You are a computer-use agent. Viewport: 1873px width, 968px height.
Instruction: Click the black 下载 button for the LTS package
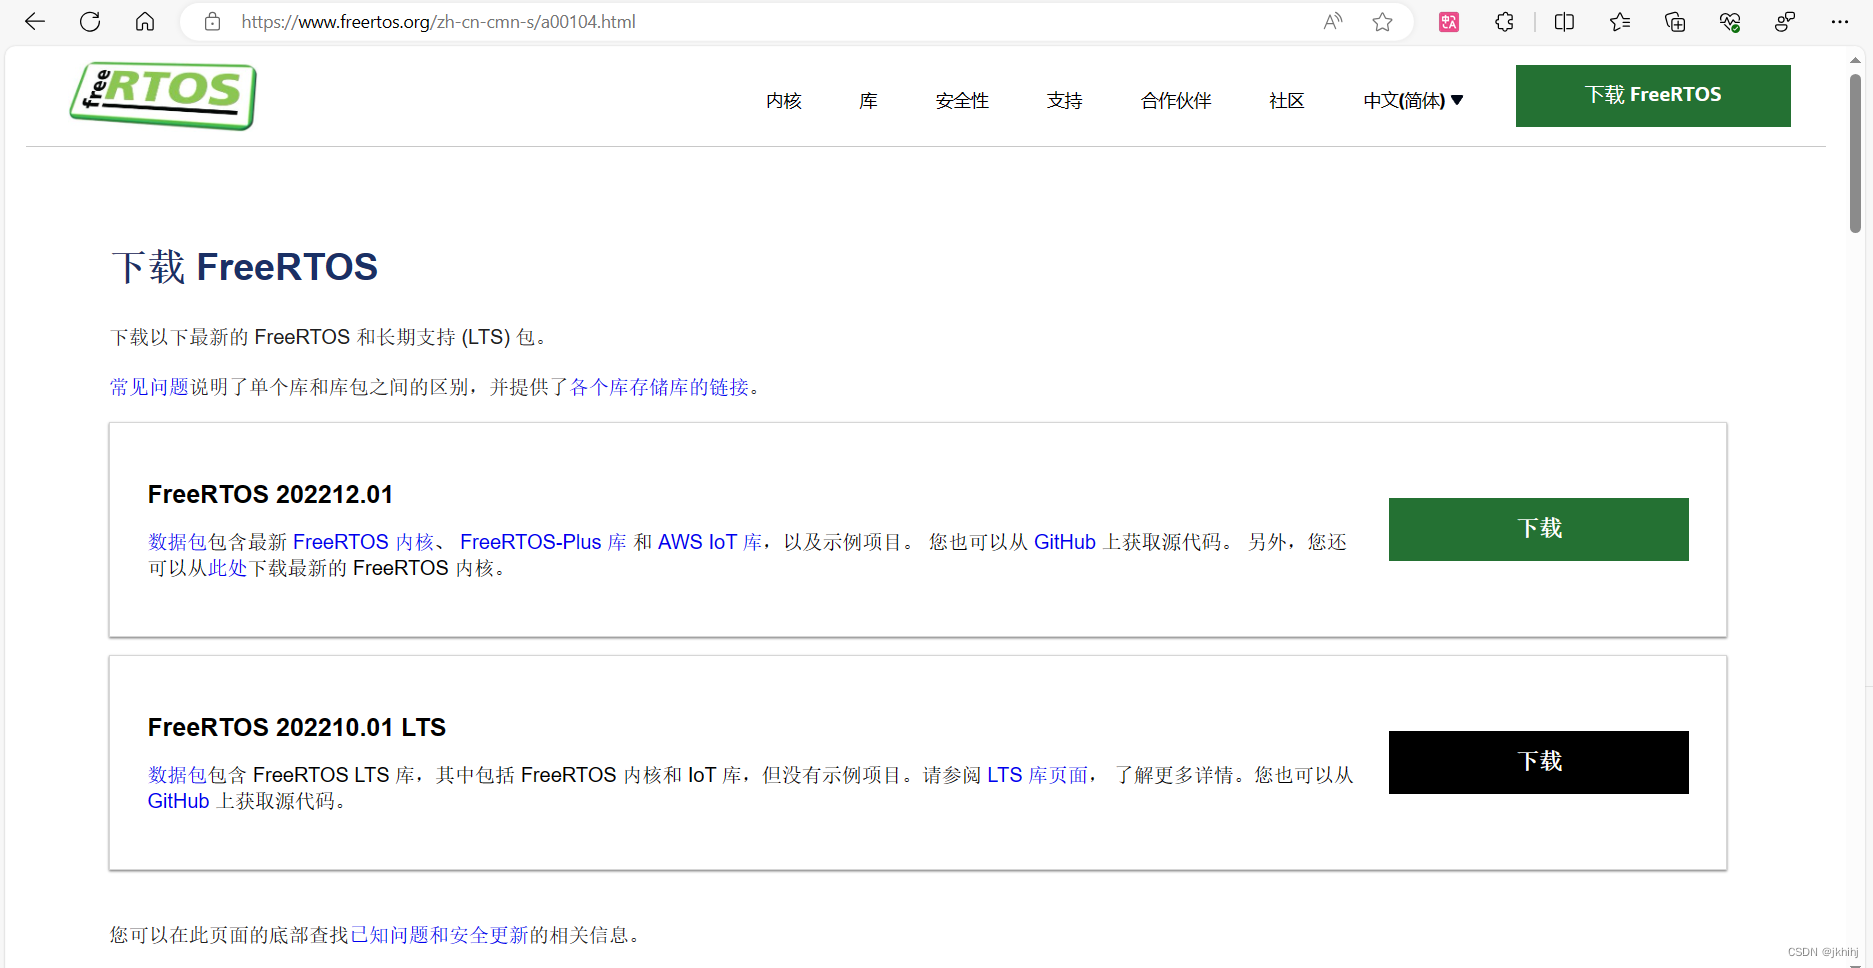pos(1538,762)
